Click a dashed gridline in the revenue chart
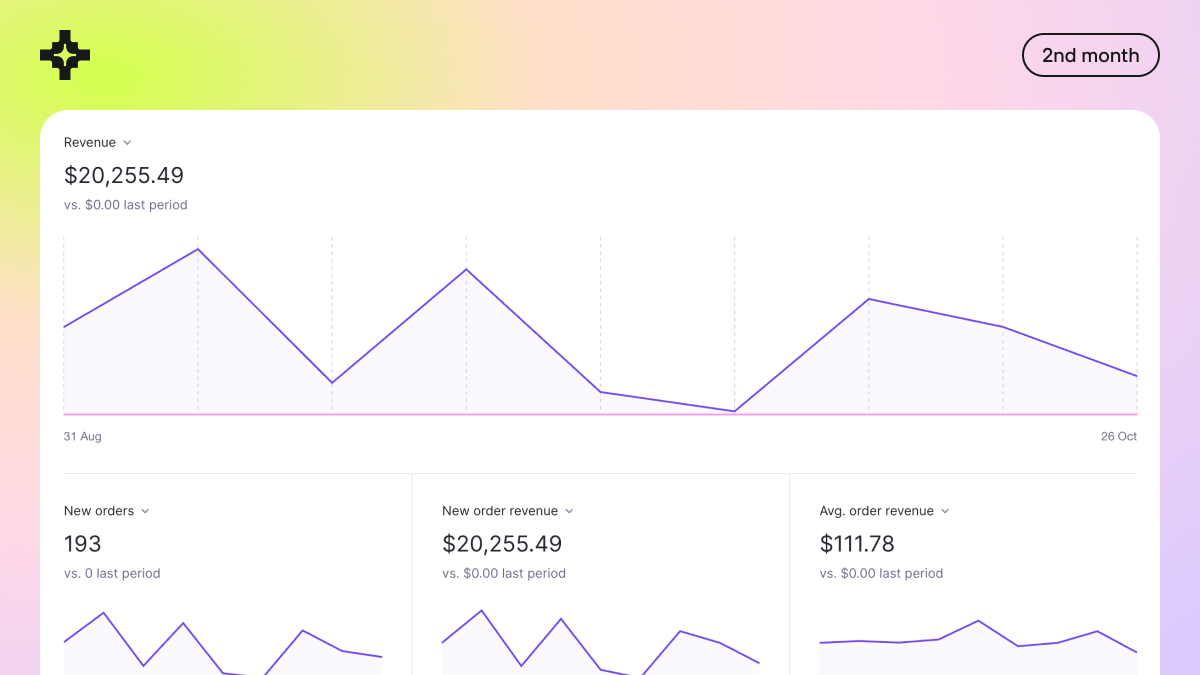 coord(331,320)
